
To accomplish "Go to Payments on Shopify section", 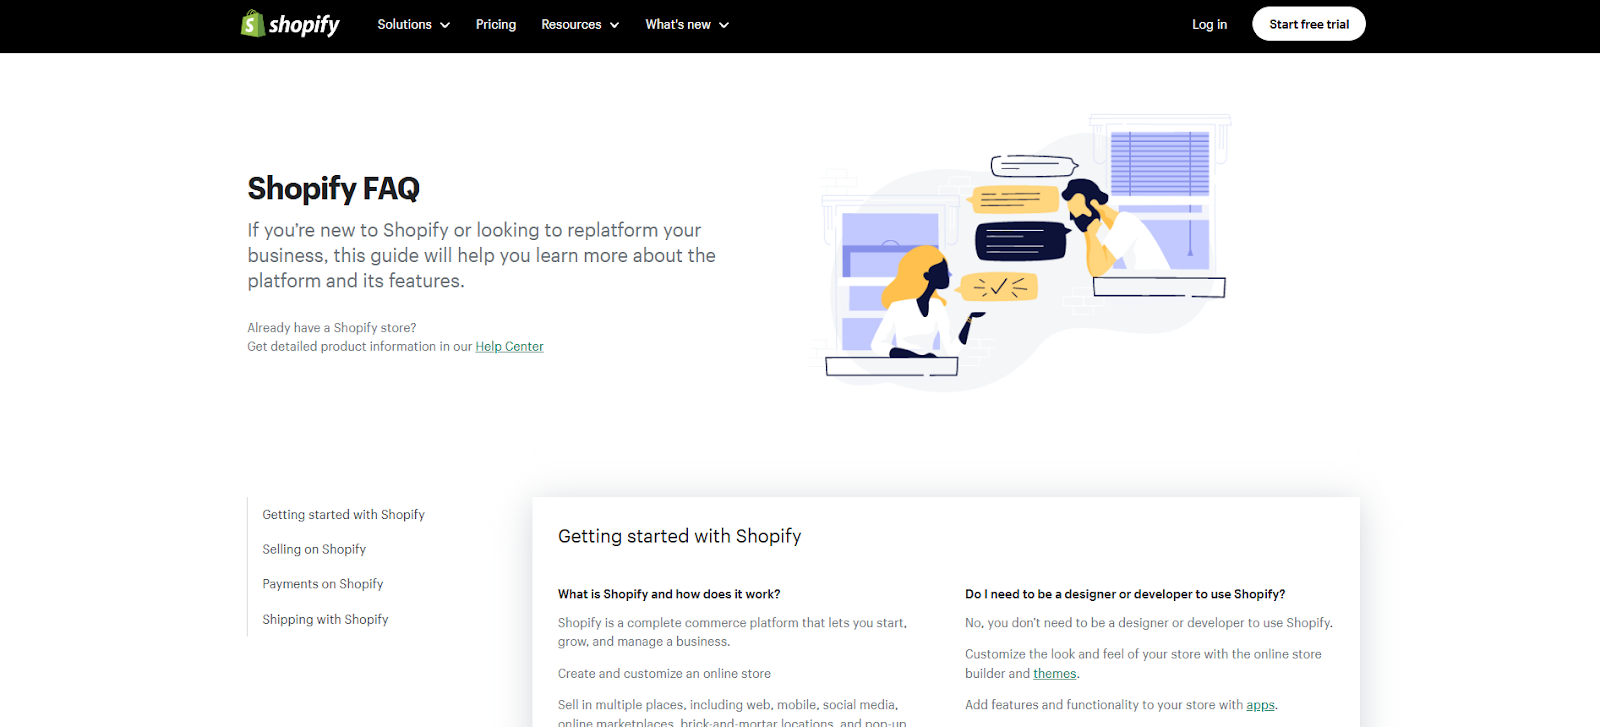I will [x=322, y=584].
